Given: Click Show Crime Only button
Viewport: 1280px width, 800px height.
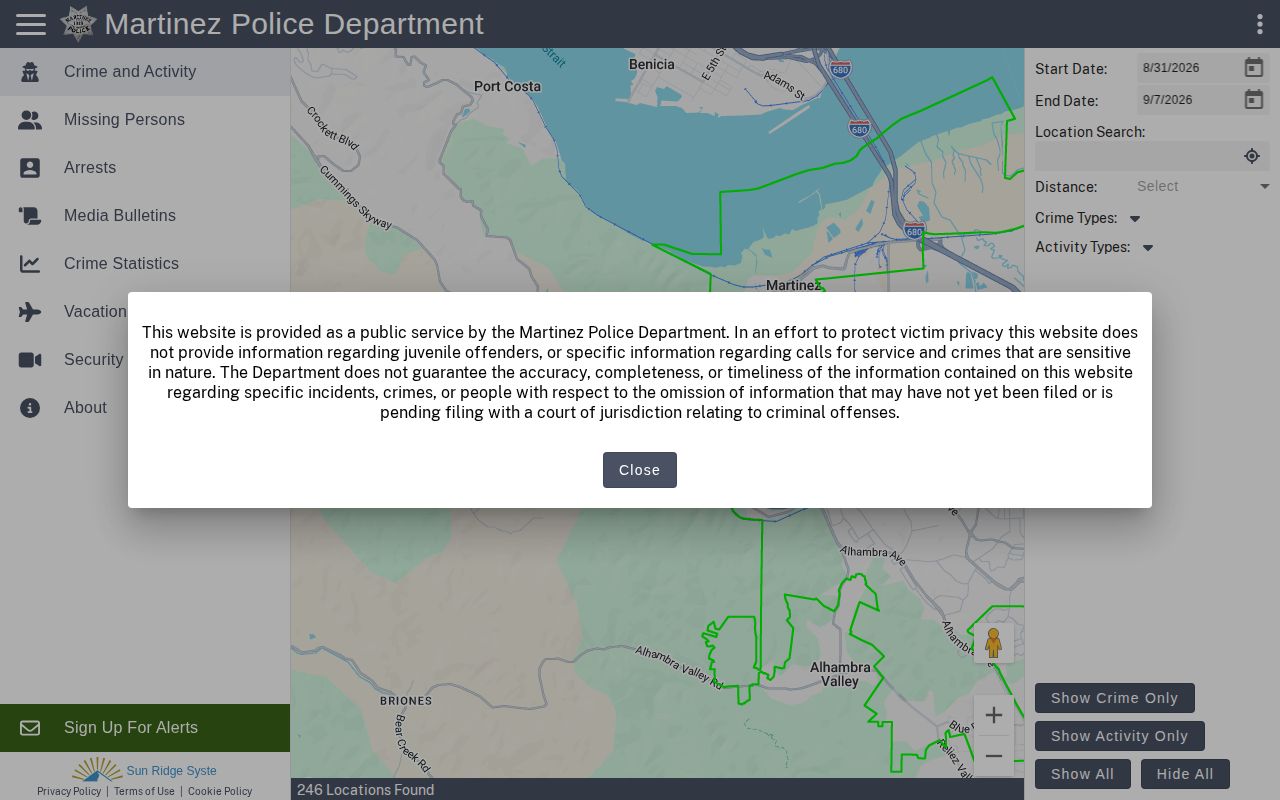Looking at the screenshot, I should (1114, 698).
